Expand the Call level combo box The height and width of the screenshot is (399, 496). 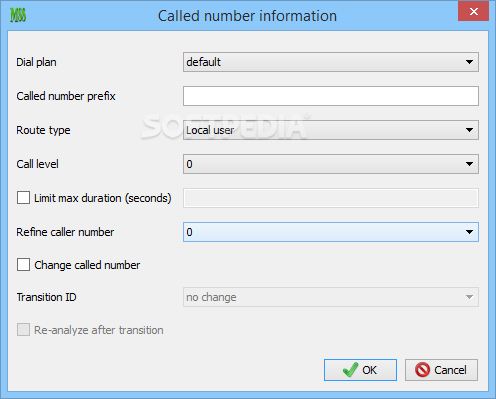[x=331, y=164]
